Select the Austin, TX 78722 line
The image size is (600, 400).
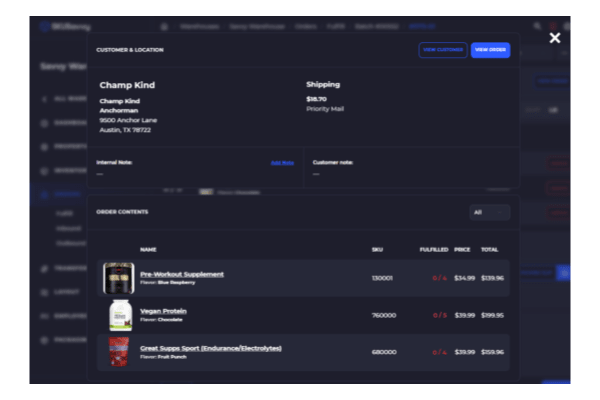pos(125,130)
